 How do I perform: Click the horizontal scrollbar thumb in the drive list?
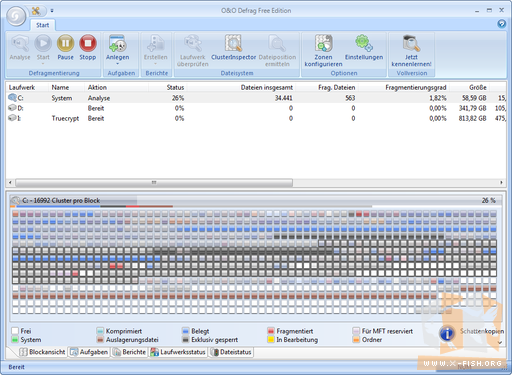(154, 182)
